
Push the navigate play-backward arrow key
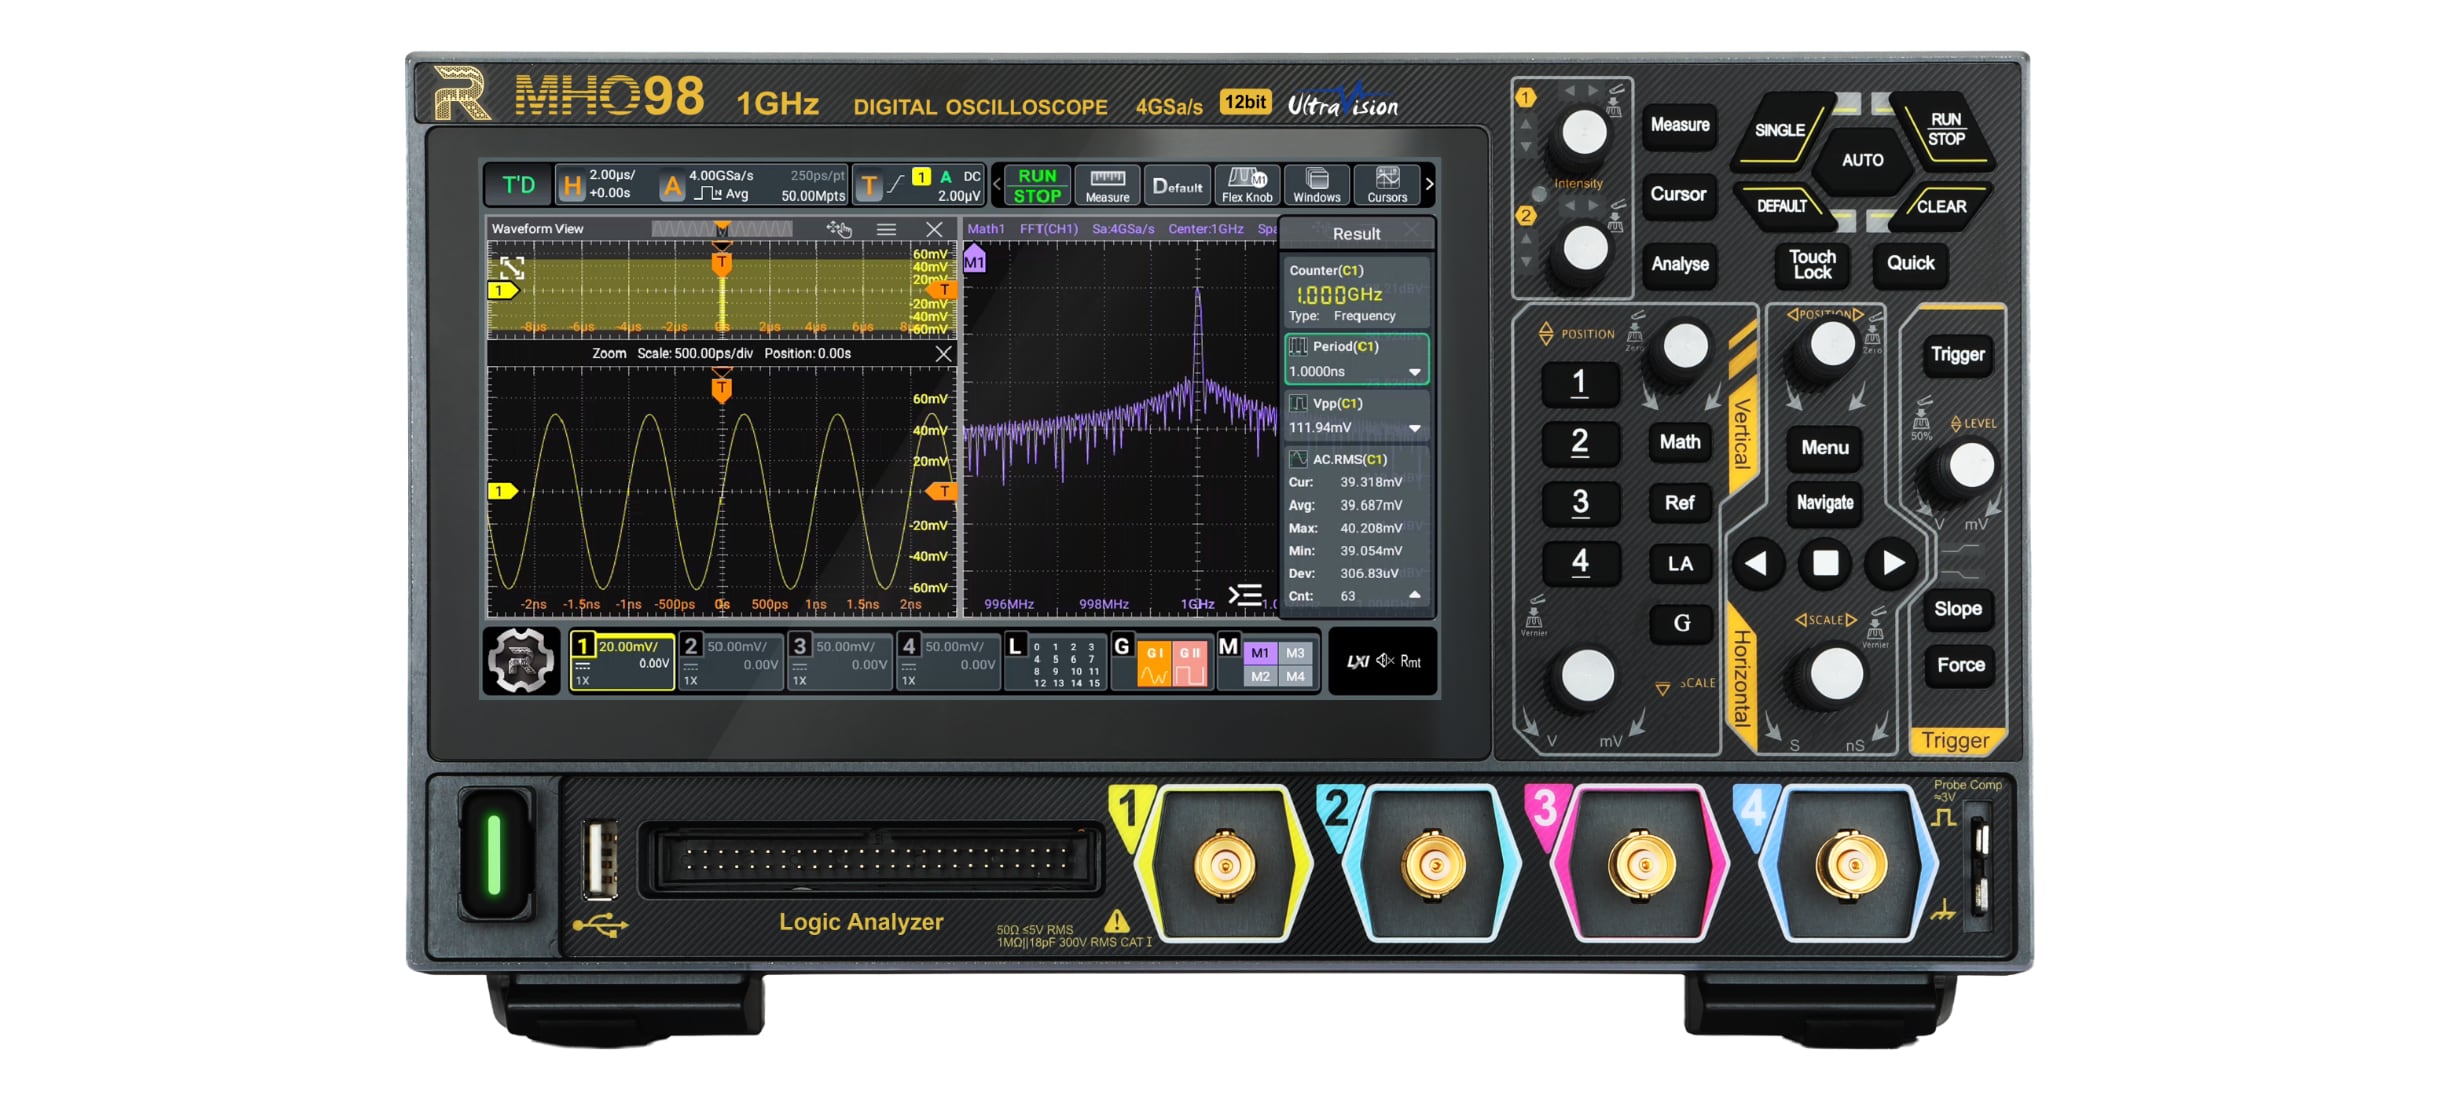tap(1757, 564)
